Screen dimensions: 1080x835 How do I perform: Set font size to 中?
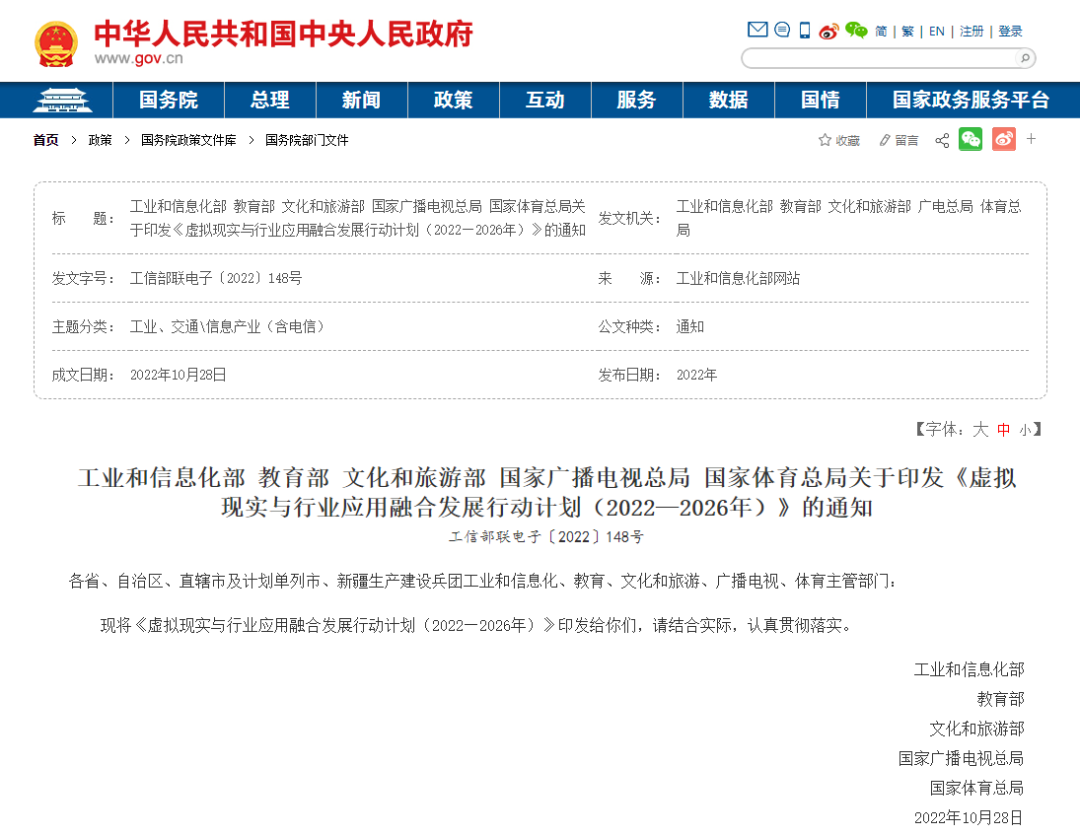1004,430
